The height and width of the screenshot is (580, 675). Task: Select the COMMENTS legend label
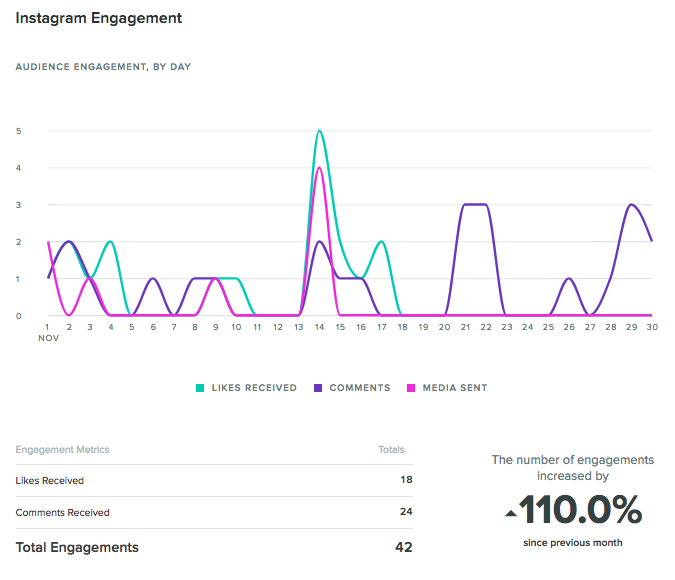click(x=360, y=388)
